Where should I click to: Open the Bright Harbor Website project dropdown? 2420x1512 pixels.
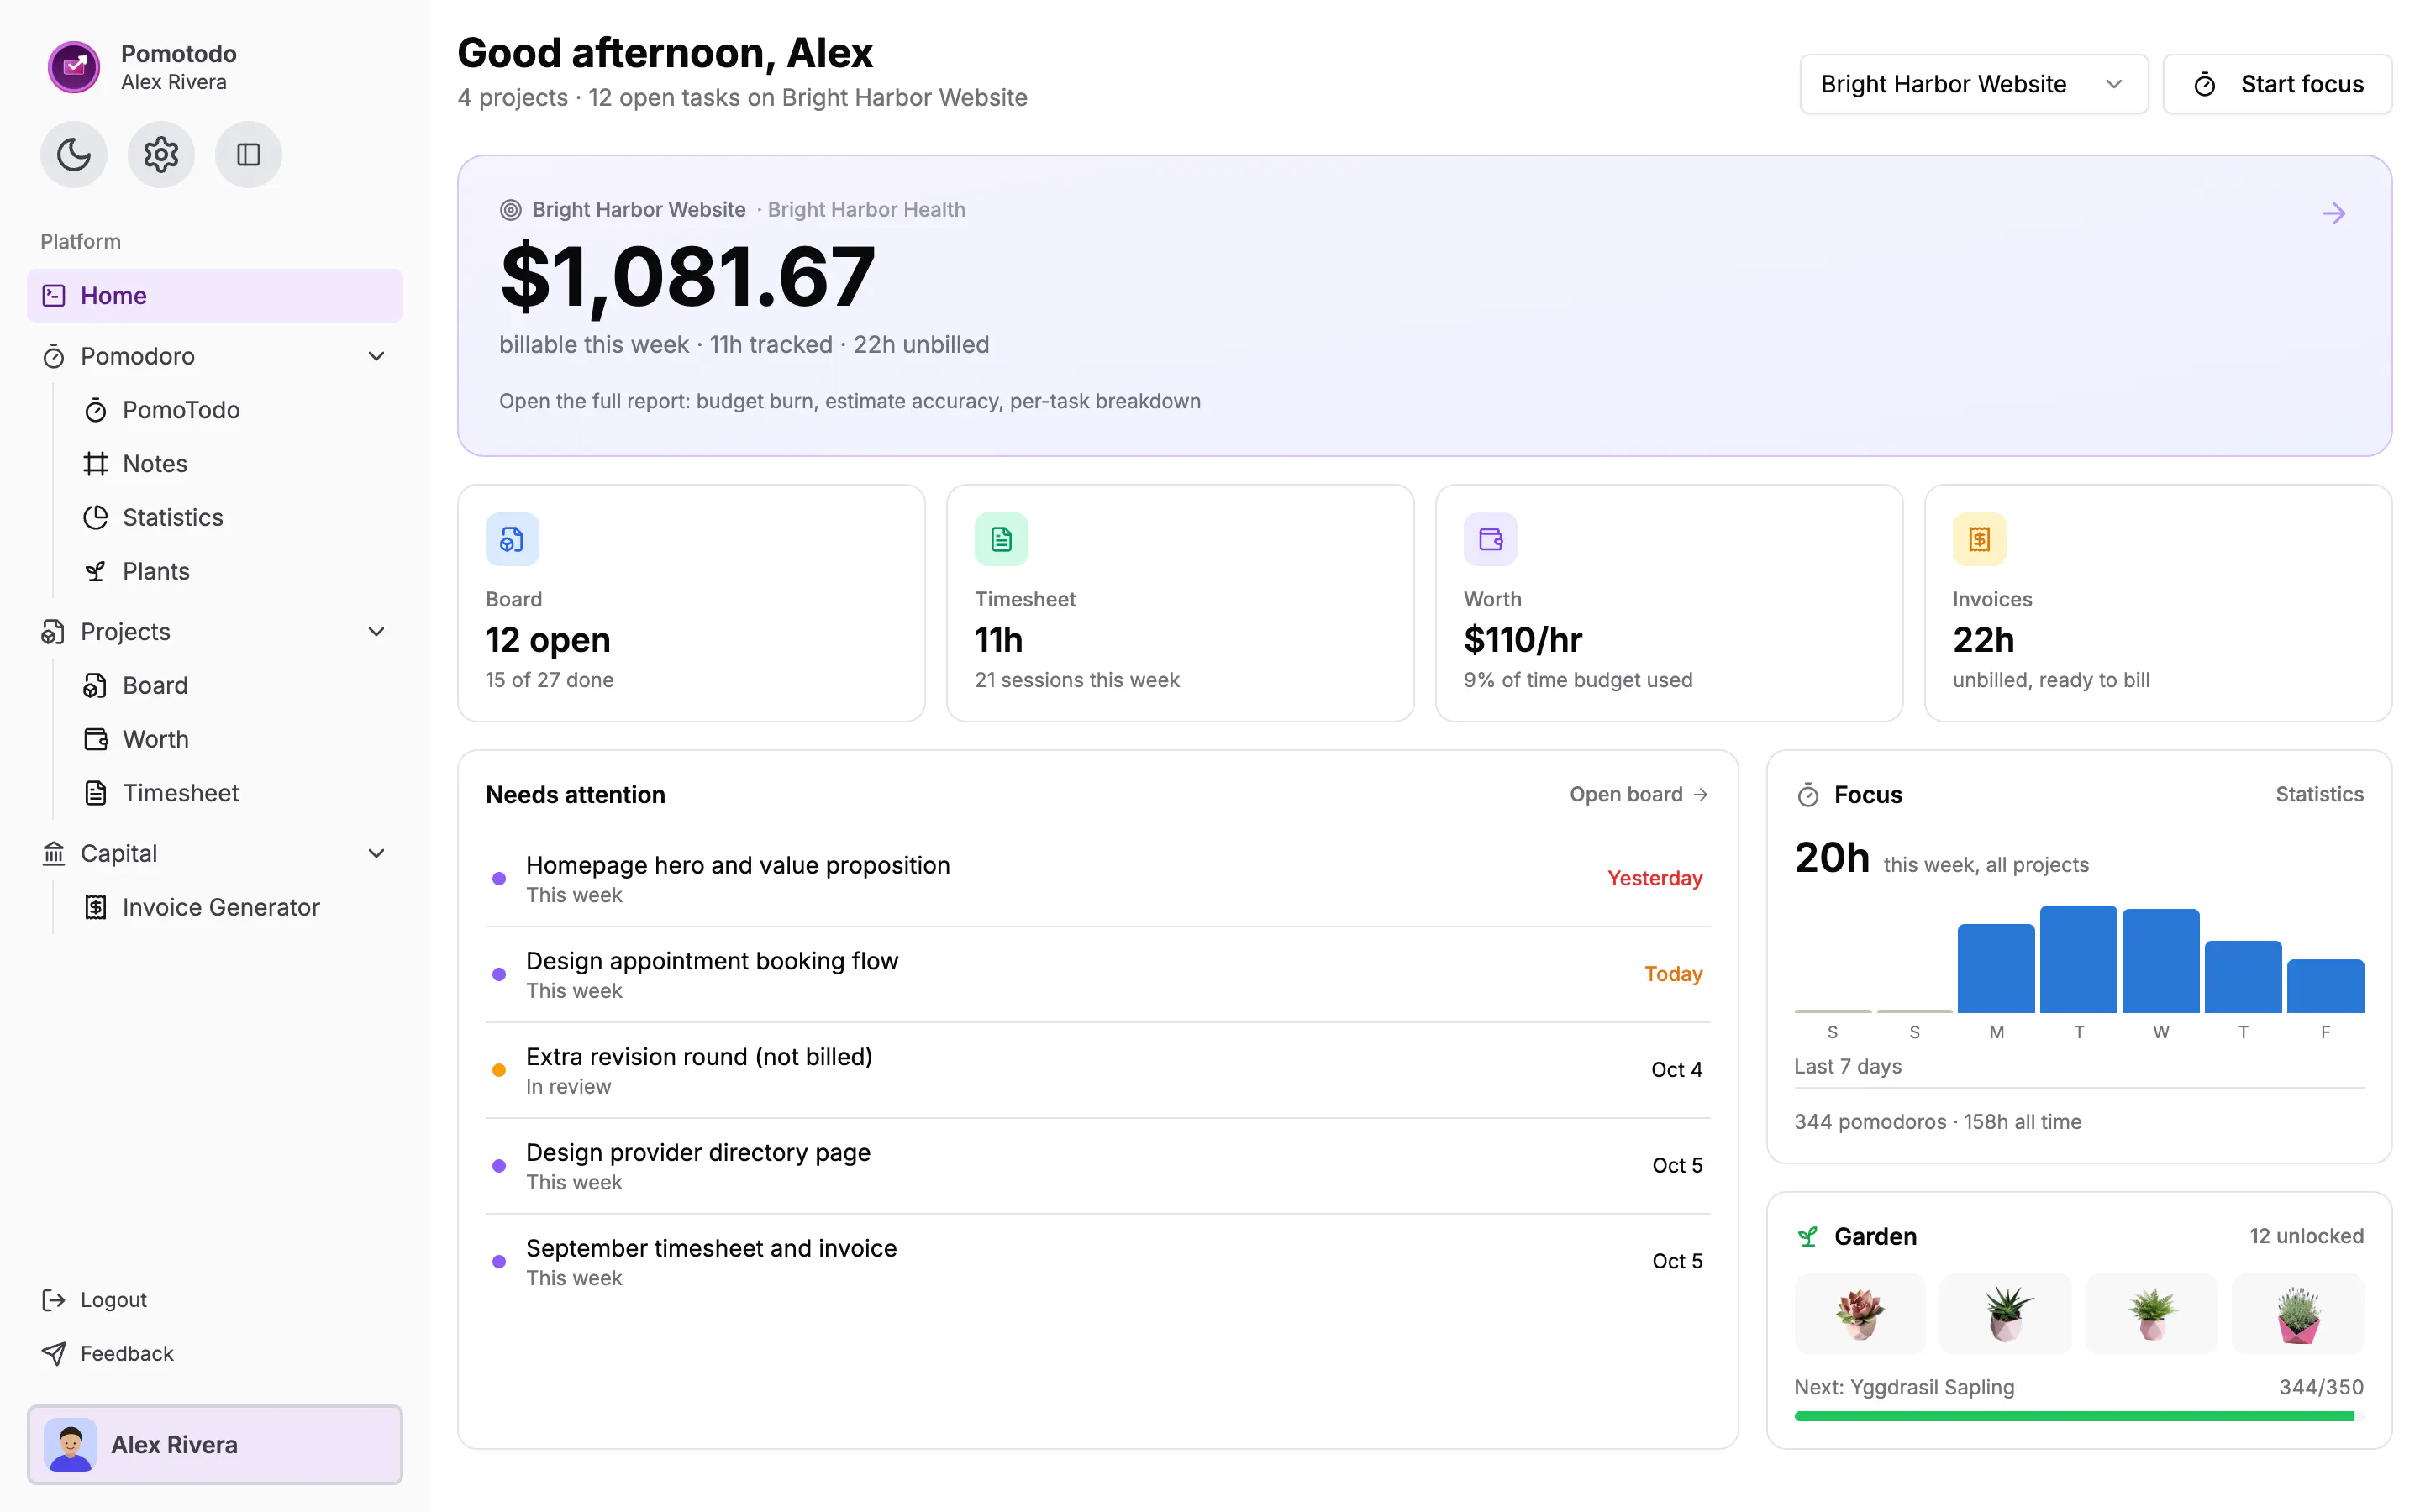pos(1973,84)
